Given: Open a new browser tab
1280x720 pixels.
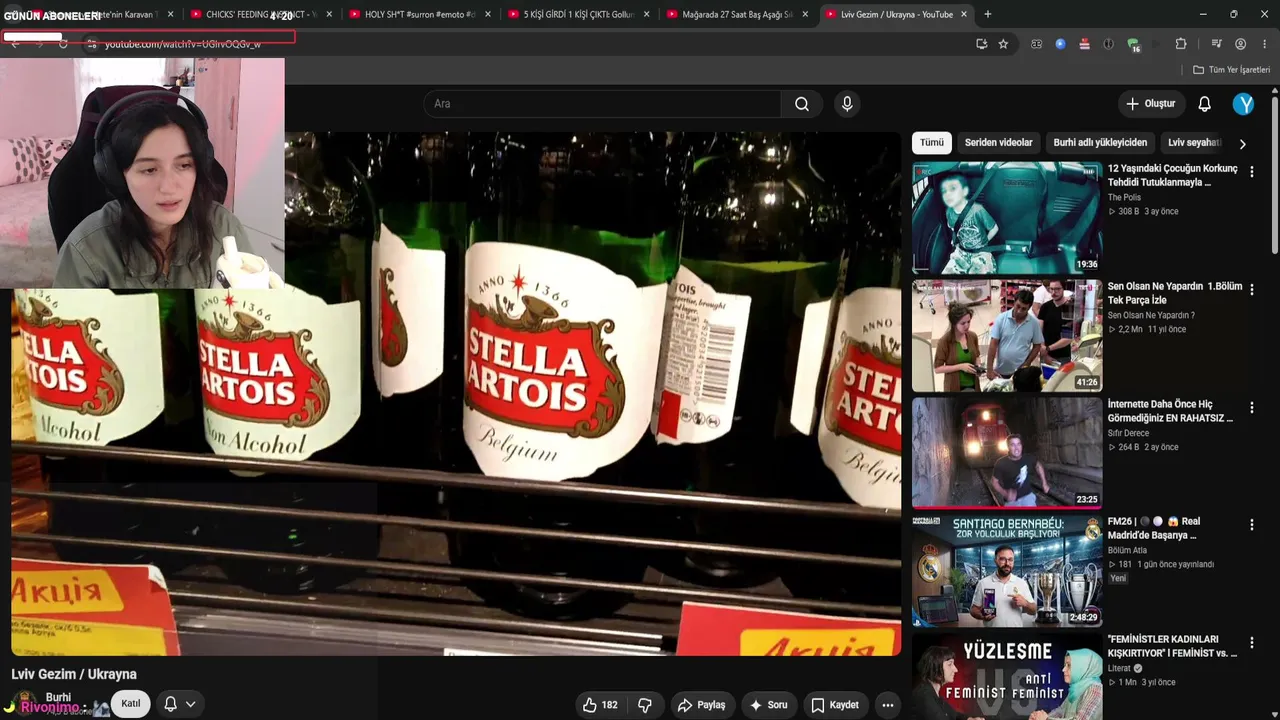Looking at the screenshot, I should 987,14.
